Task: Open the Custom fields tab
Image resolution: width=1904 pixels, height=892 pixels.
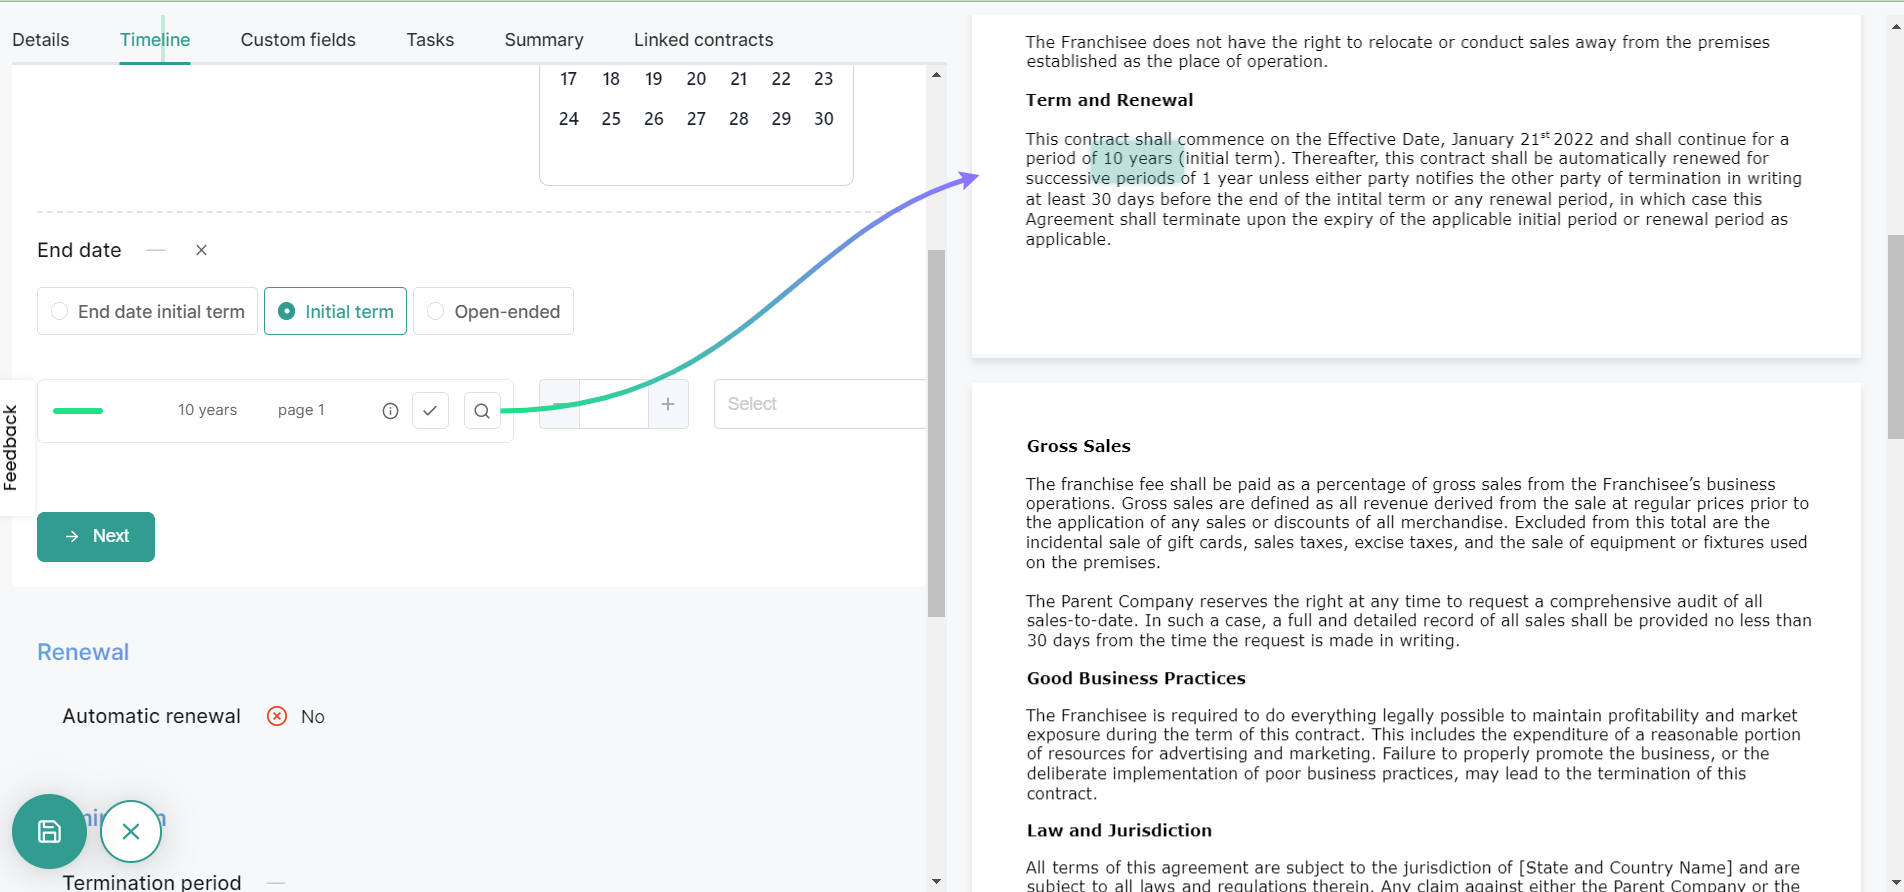Action: pos(298,40)
